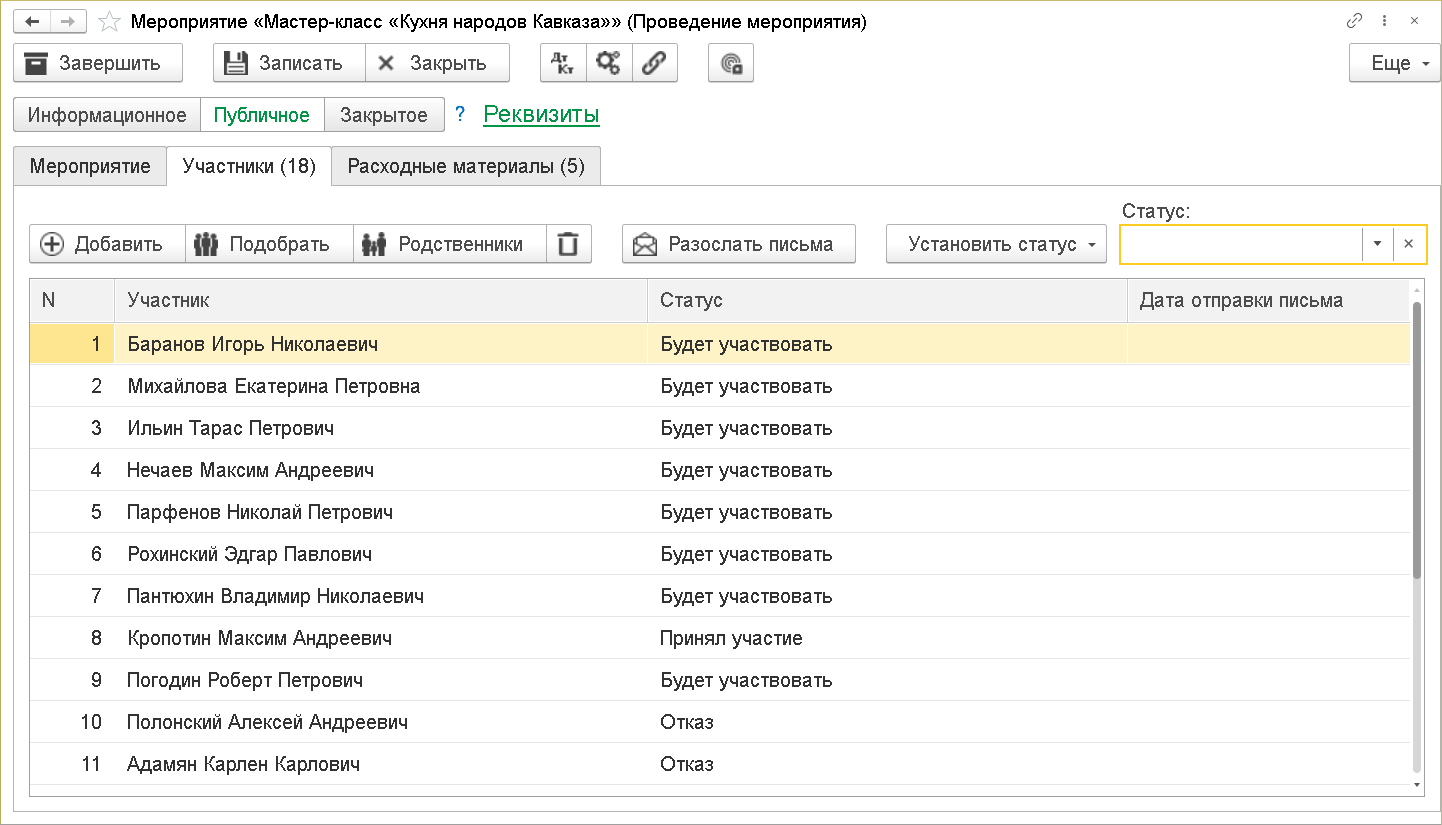Set the event type to Закрытое
Image resolution: width=1442 pixels, height=825 pixels.
point(384,115)
